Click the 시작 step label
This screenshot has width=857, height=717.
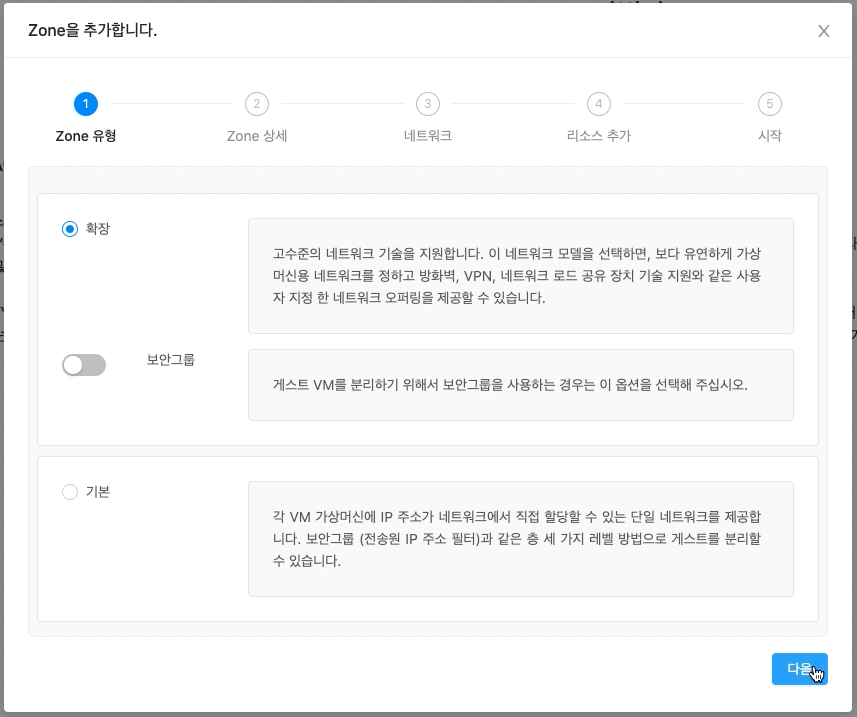[769, 136]
